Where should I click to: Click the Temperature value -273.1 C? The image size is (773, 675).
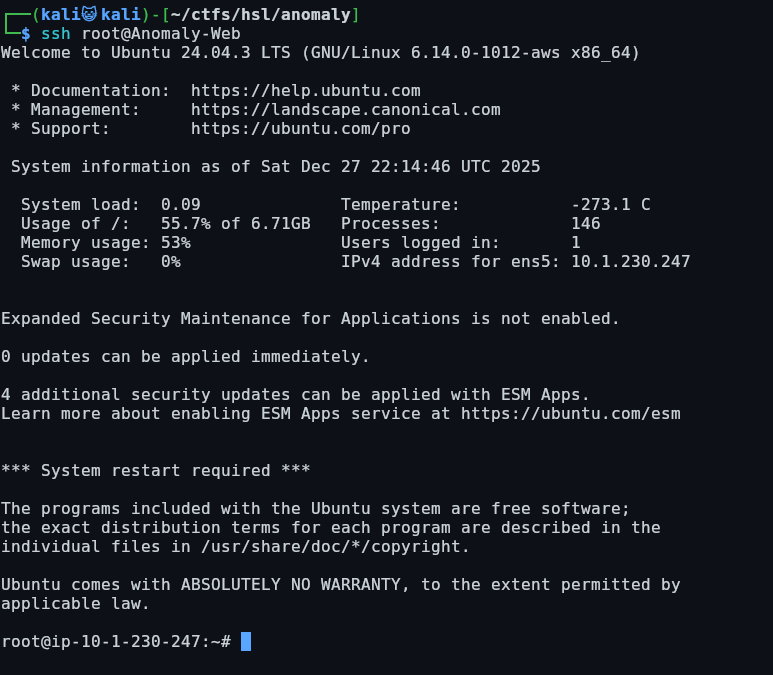(610, 204)
